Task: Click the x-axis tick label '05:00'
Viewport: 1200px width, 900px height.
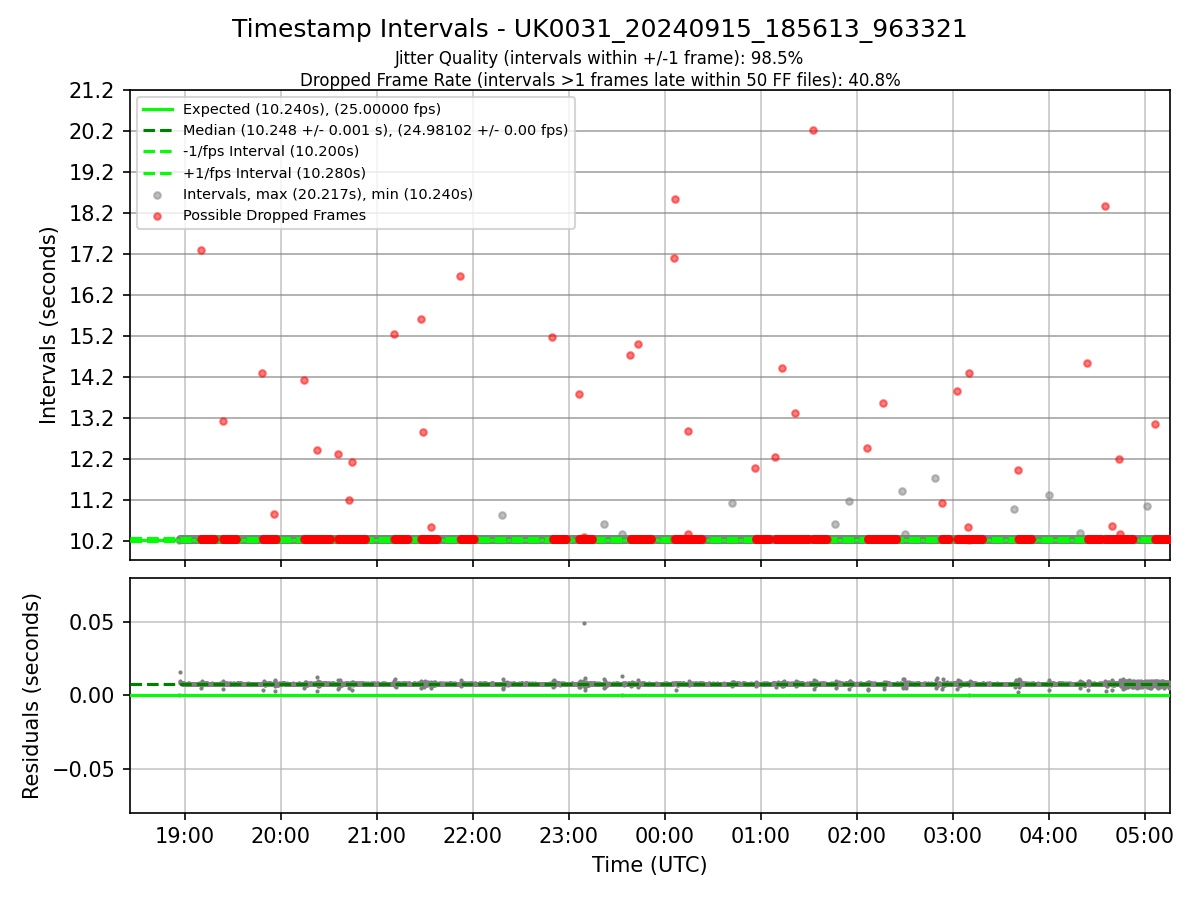Action: 1144,835
